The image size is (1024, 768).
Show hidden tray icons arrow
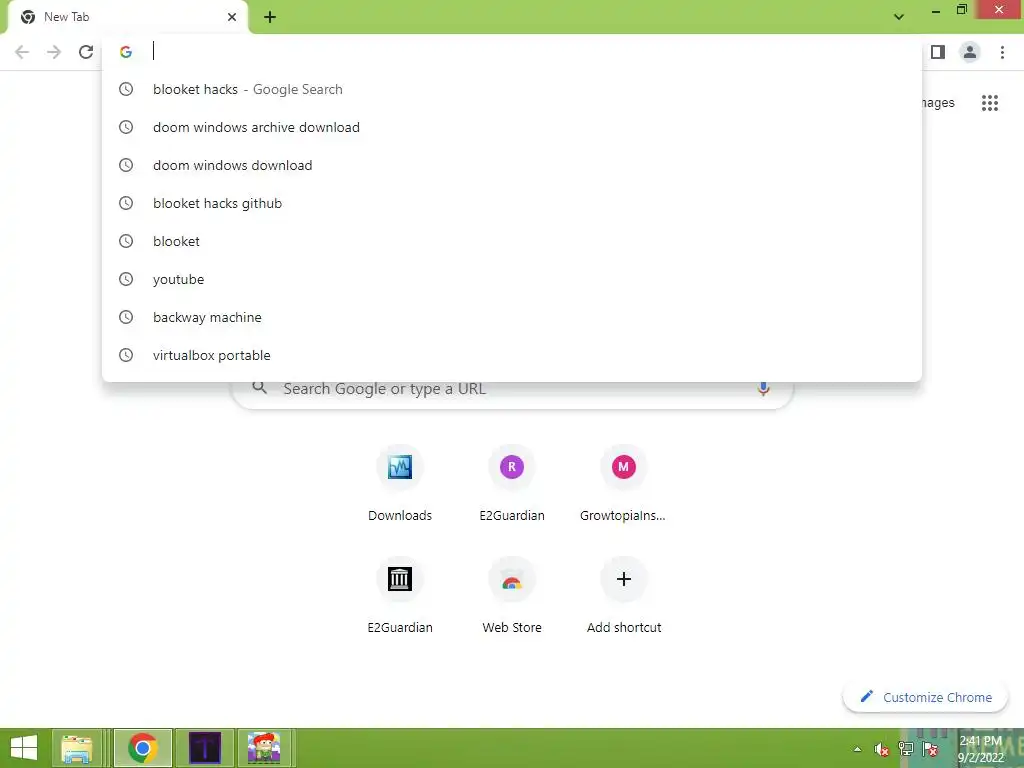click(857, 749)
